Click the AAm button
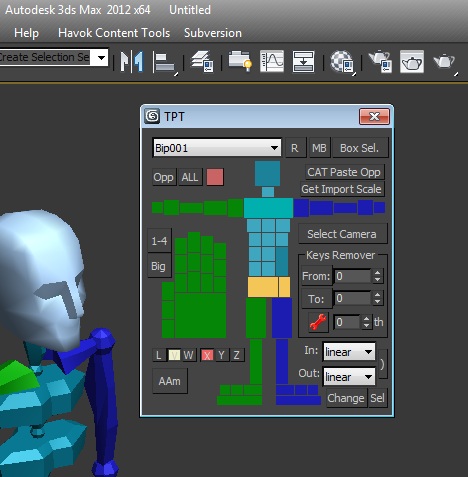The image size is (468, 477). pyautogui.click(x=170, y=381)
